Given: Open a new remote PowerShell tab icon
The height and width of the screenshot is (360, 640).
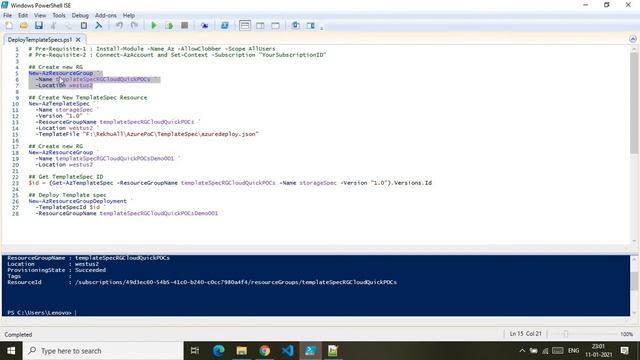Looking at the screenshot, I should point(204,25).
